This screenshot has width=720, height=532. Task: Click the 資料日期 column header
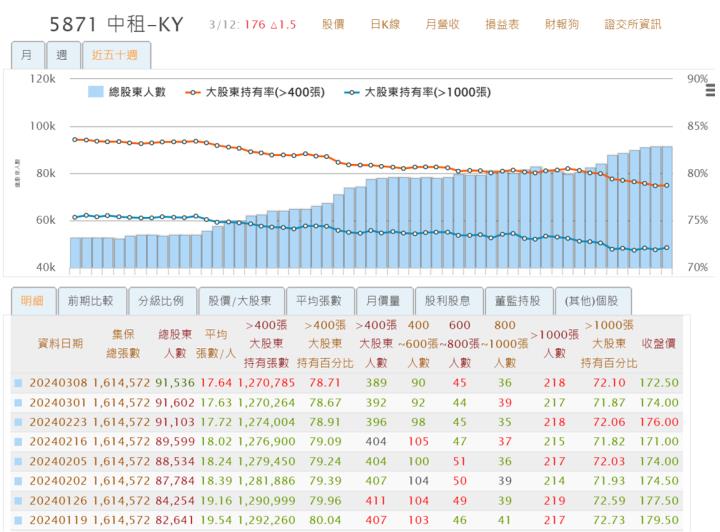point(60,343)
